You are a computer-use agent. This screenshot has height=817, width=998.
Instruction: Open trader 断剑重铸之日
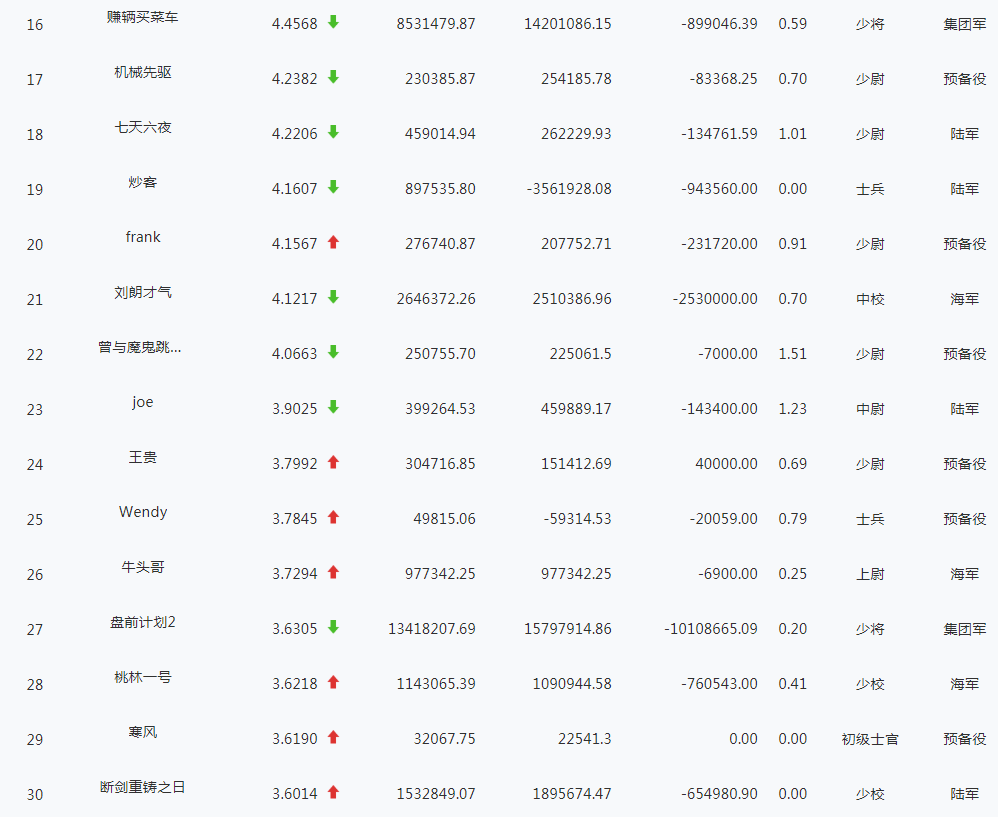tap(143, 787)
